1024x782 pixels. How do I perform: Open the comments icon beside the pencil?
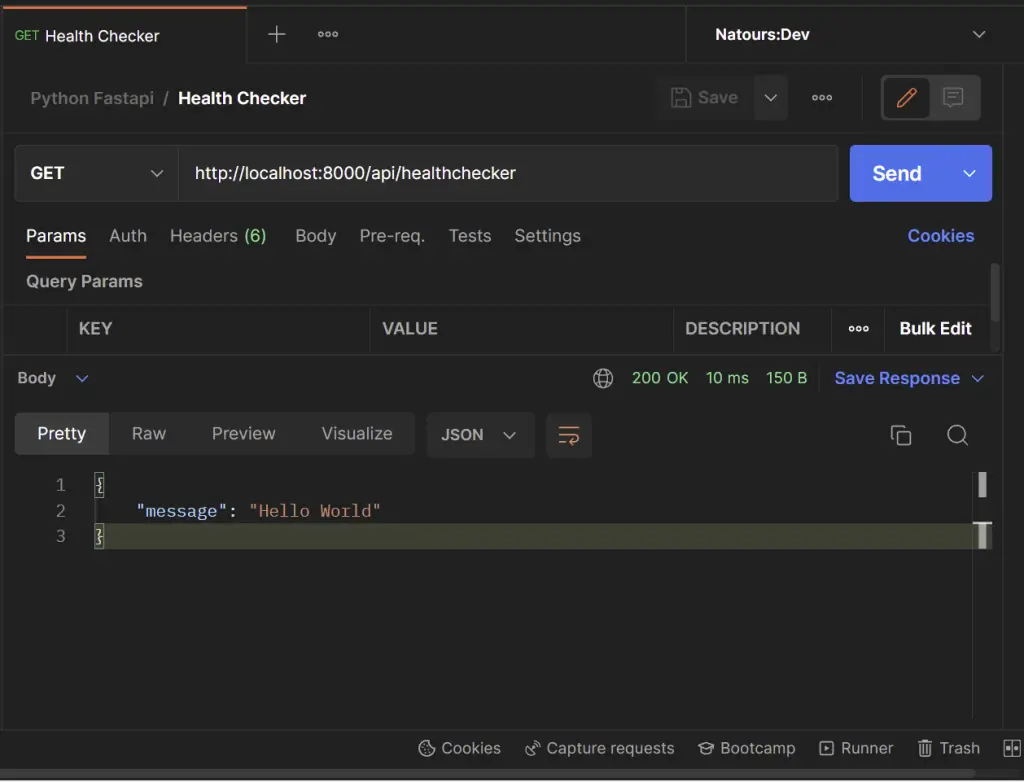click(x=952, y=97)
